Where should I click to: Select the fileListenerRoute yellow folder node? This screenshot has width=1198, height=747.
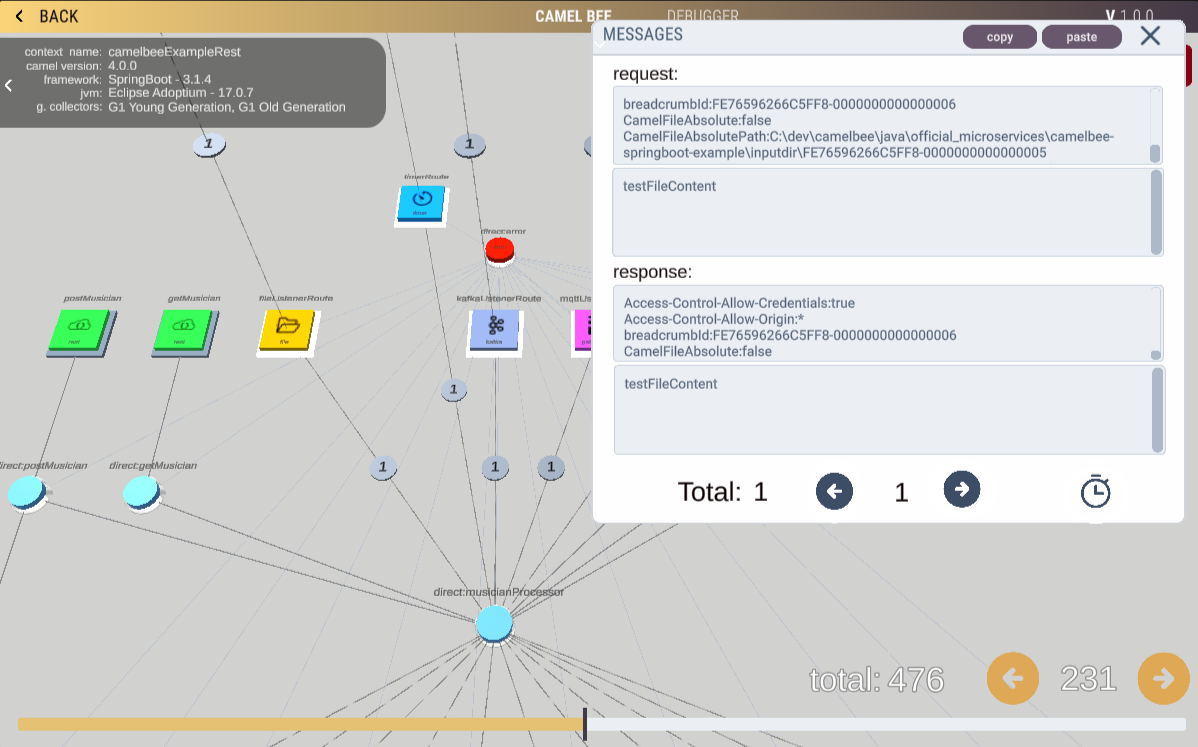(287, 332)
